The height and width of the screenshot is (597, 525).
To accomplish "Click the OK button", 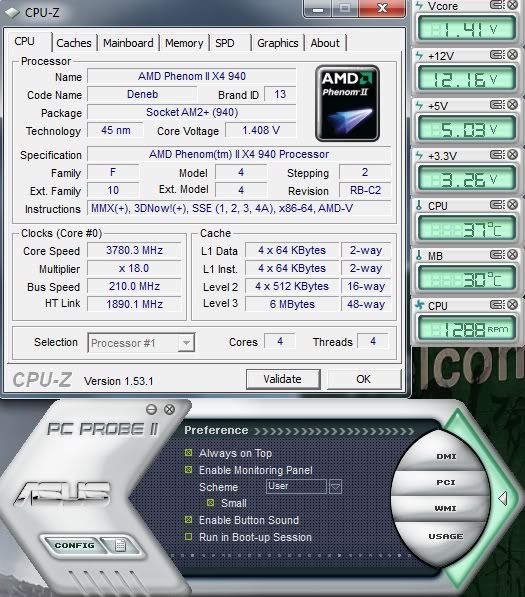I will click(364, 379).
